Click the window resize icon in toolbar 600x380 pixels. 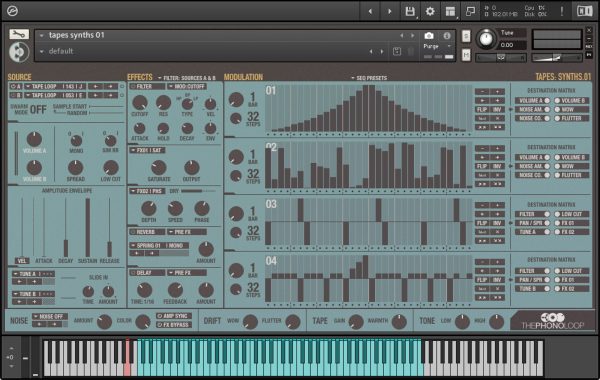click(470, 11)
